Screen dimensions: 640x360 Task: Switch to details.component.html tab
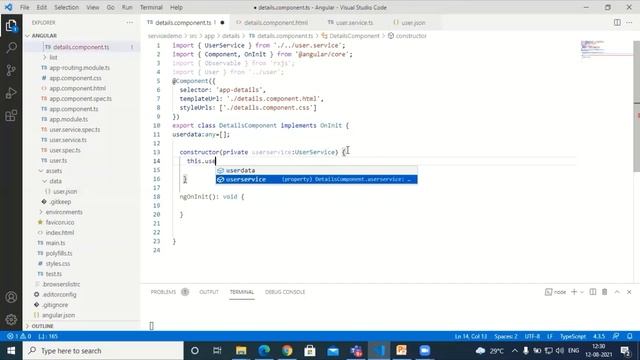[x=272, y=22]
